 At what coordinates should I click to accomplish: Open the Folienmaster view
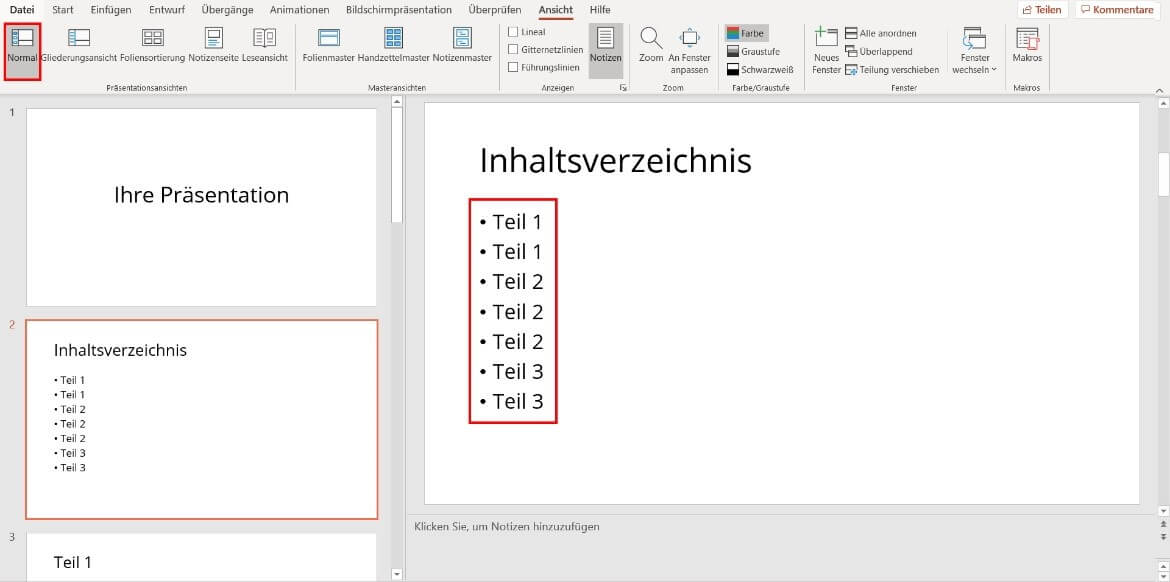[x=329, y=45]
